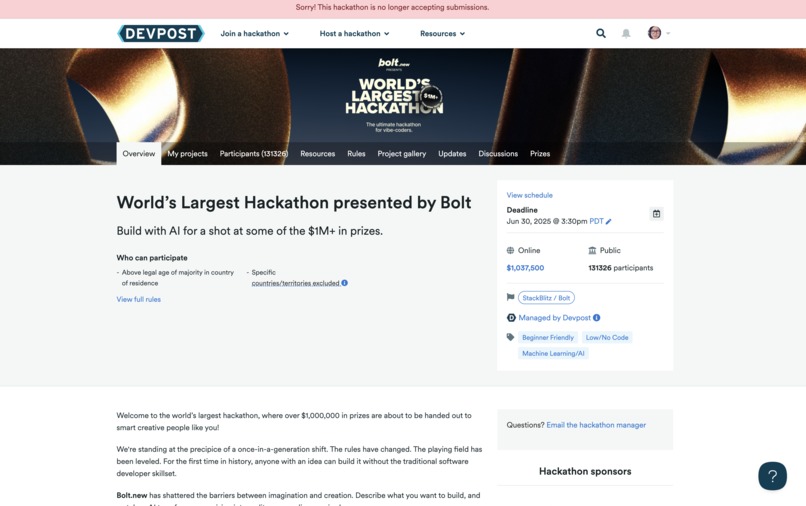Open the Prizes tab
The image size is (806, 506).
(540, 153)
